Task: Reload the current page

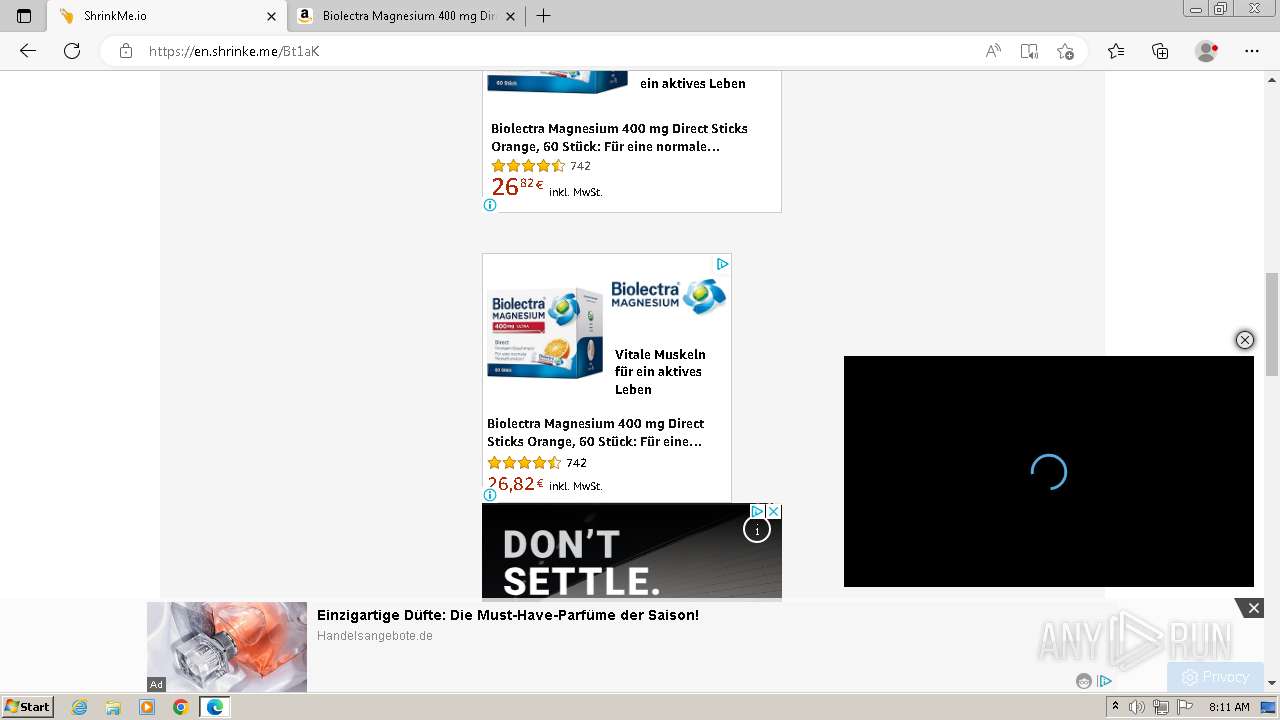Action: (x=72, y=51)
